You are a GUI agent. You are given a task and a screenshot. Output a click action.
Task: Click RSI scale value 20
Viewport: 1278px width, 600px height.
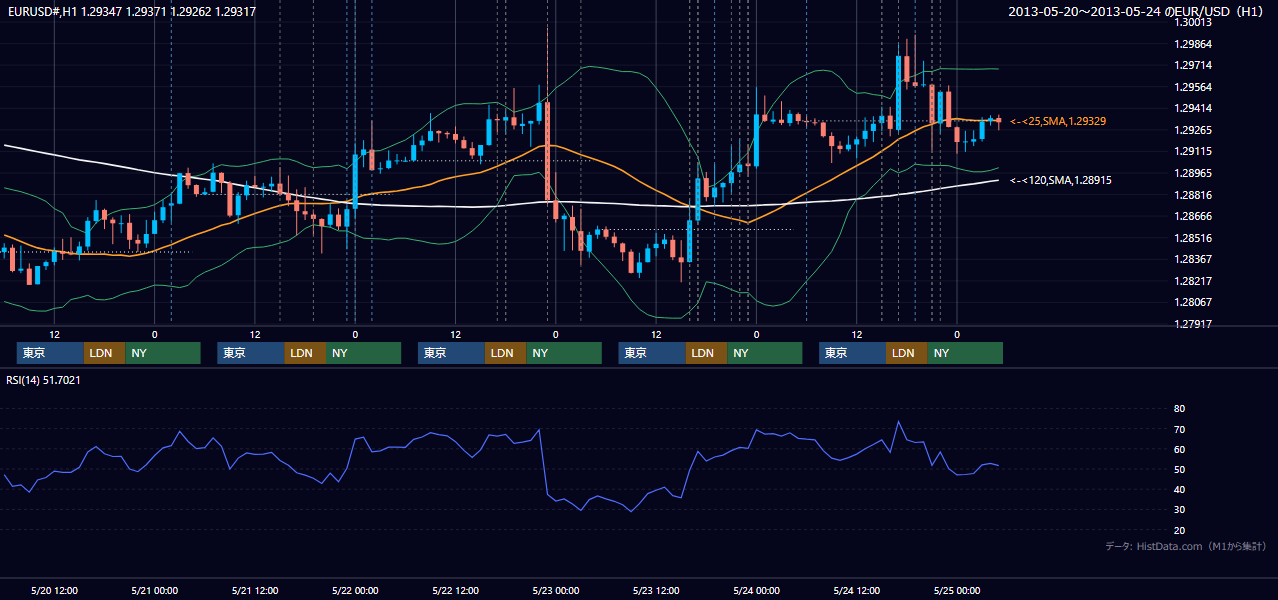point(1180,530)
